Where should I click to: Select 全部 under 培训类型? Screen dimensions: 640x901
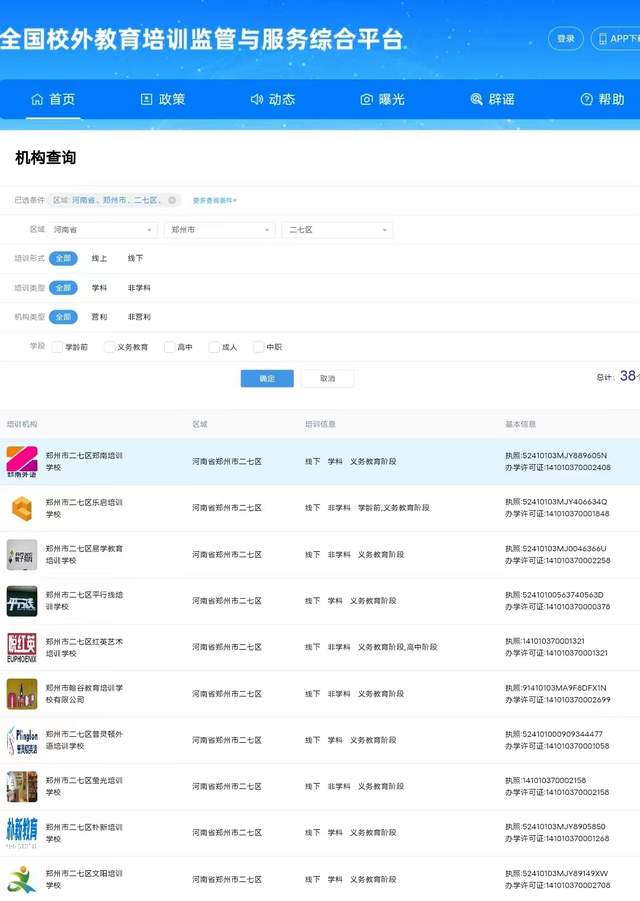click(x=63, y=288)
